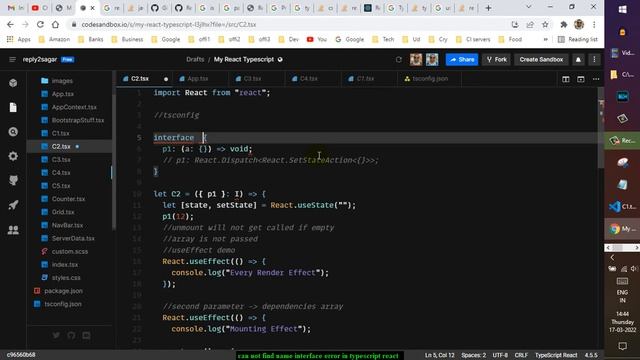Click the refresh icon near the avatars
The image size is (640, 360).
tap(399, 60)
